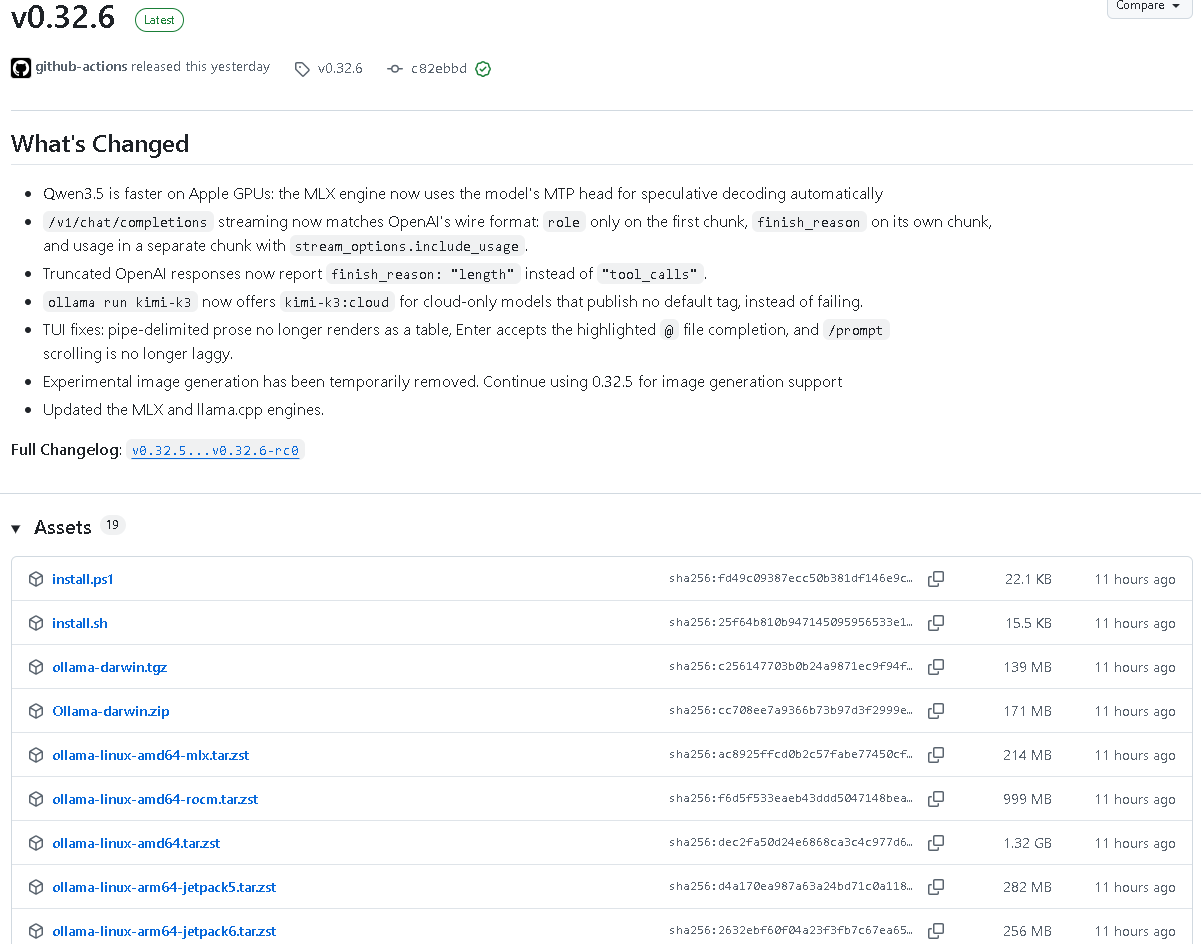
Task: Copy sha256 for ollama-linux-amd64-rocm.tar.zst
Action: click(x=936, y=799)
